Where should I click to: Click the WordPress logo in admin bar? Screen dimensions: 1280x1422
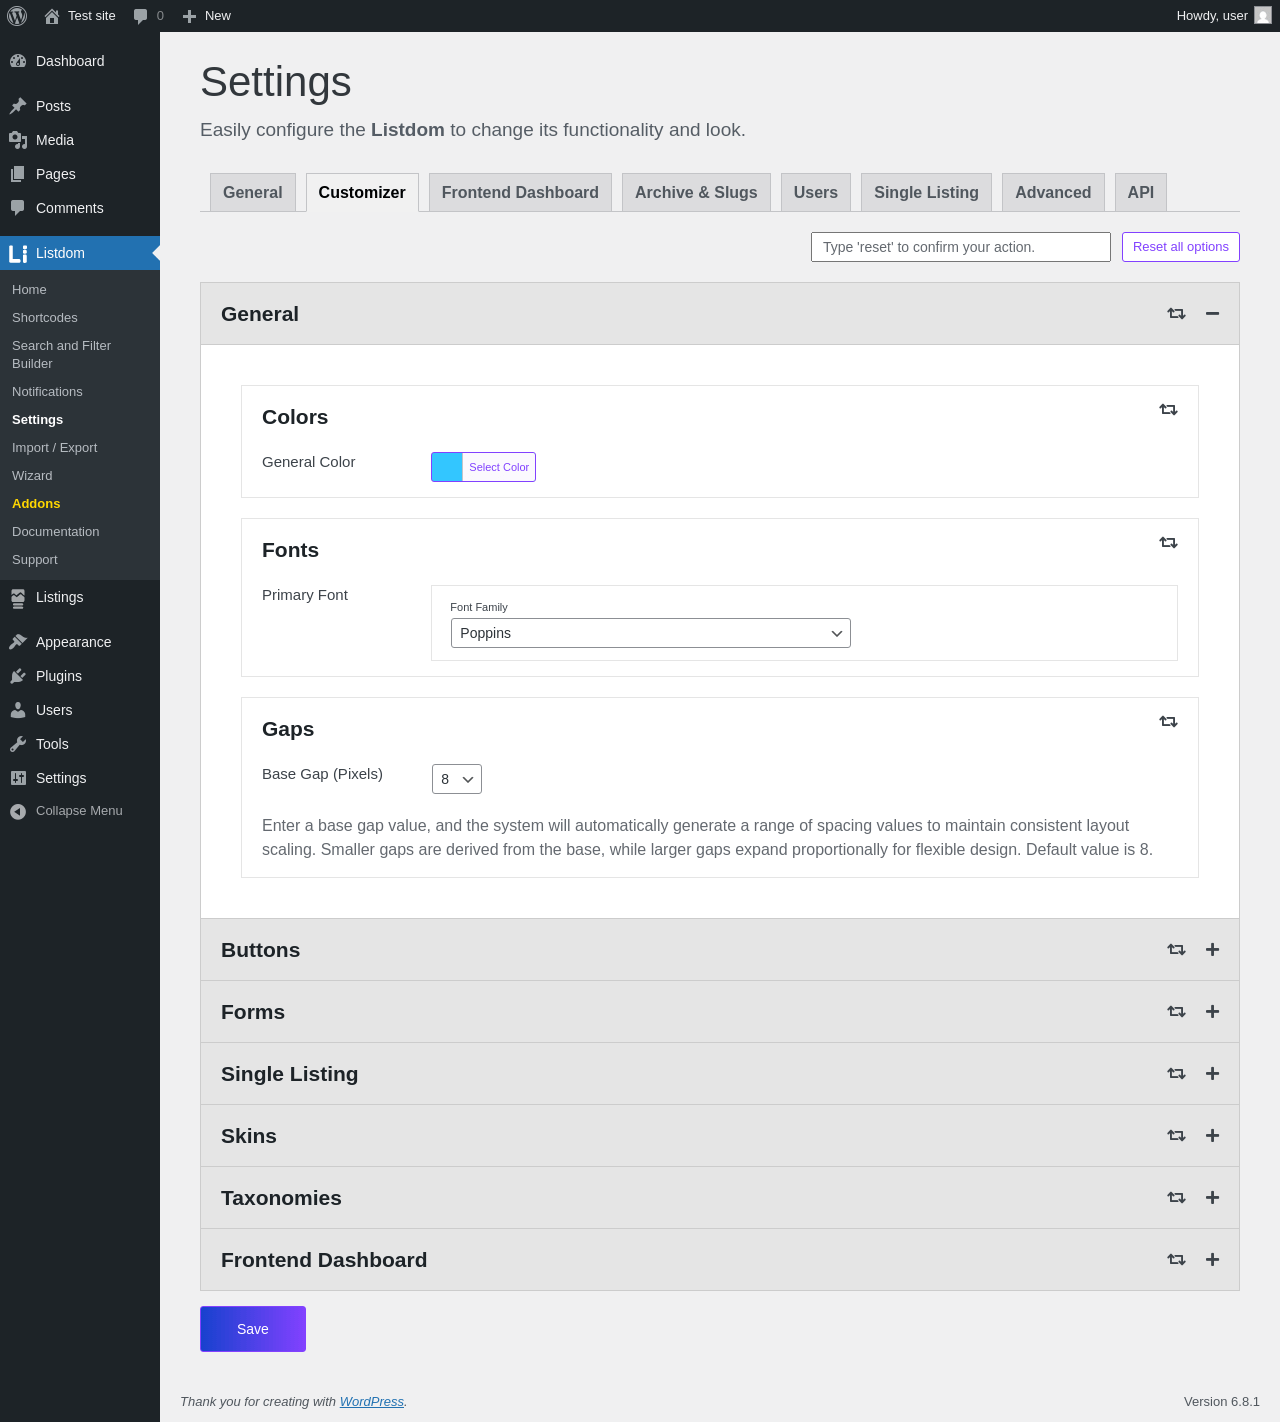tap(17, 16)
